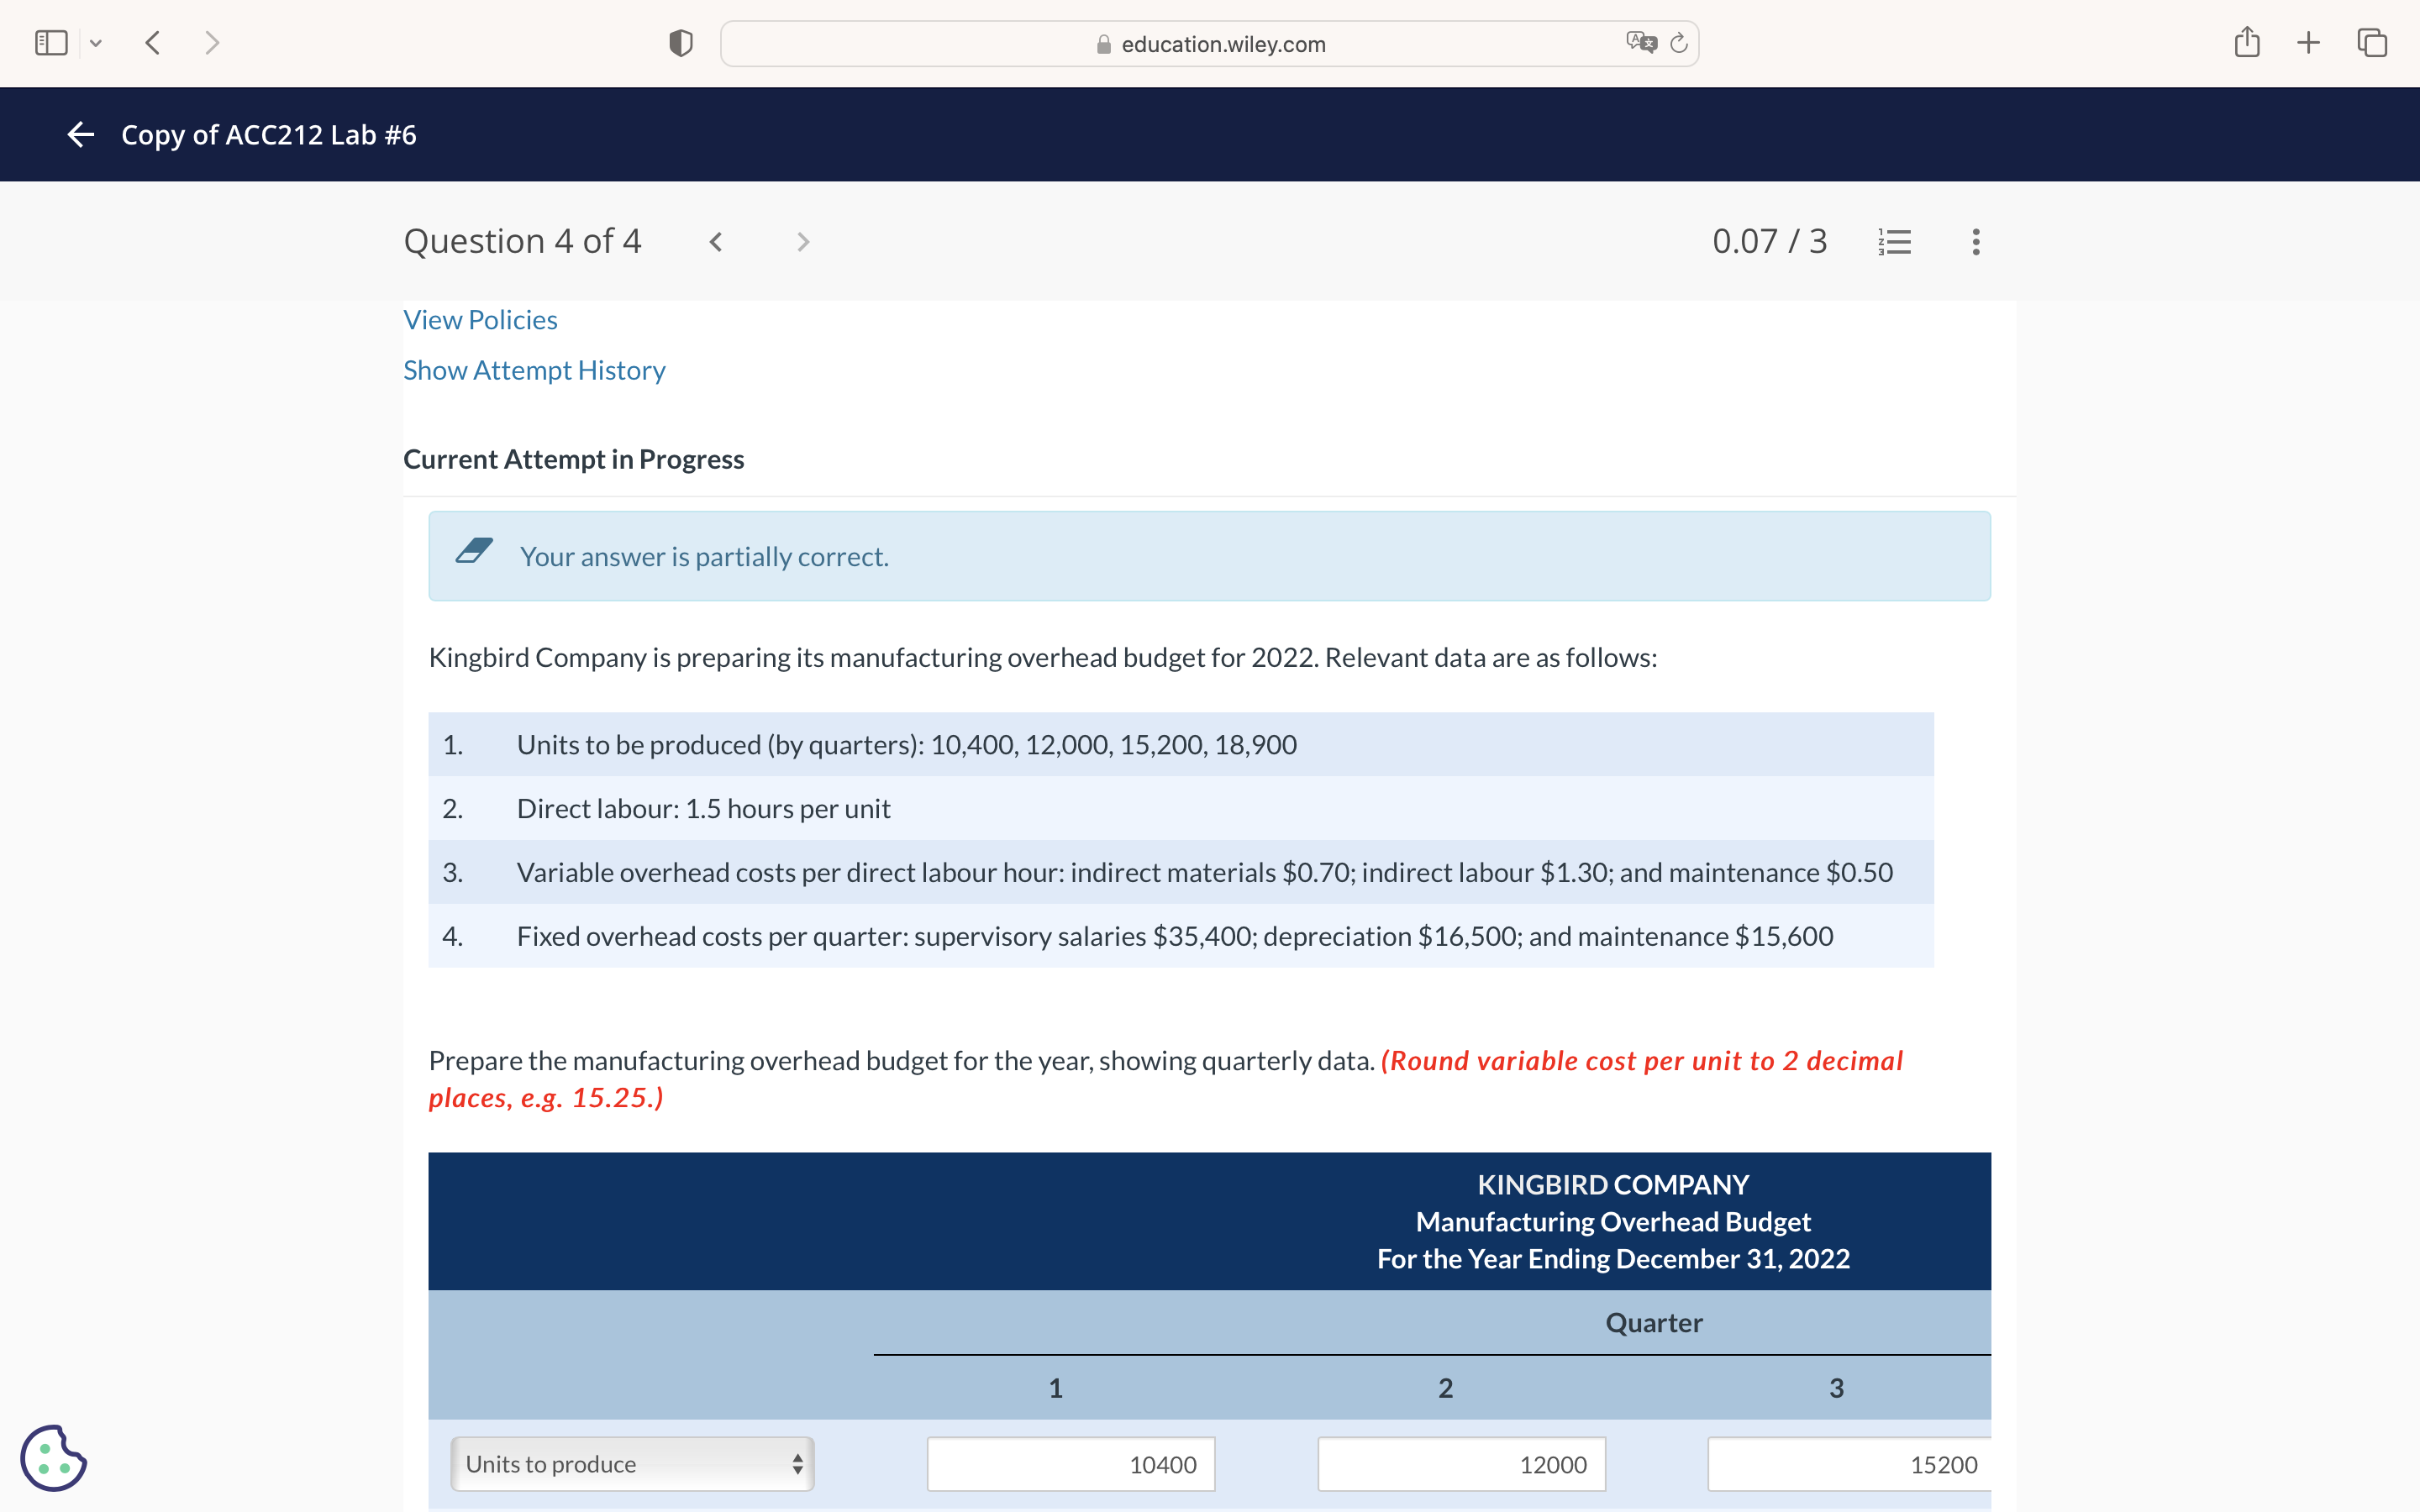Click the previous question chevron
The image size is (2420, 1512).
(716, 240)
